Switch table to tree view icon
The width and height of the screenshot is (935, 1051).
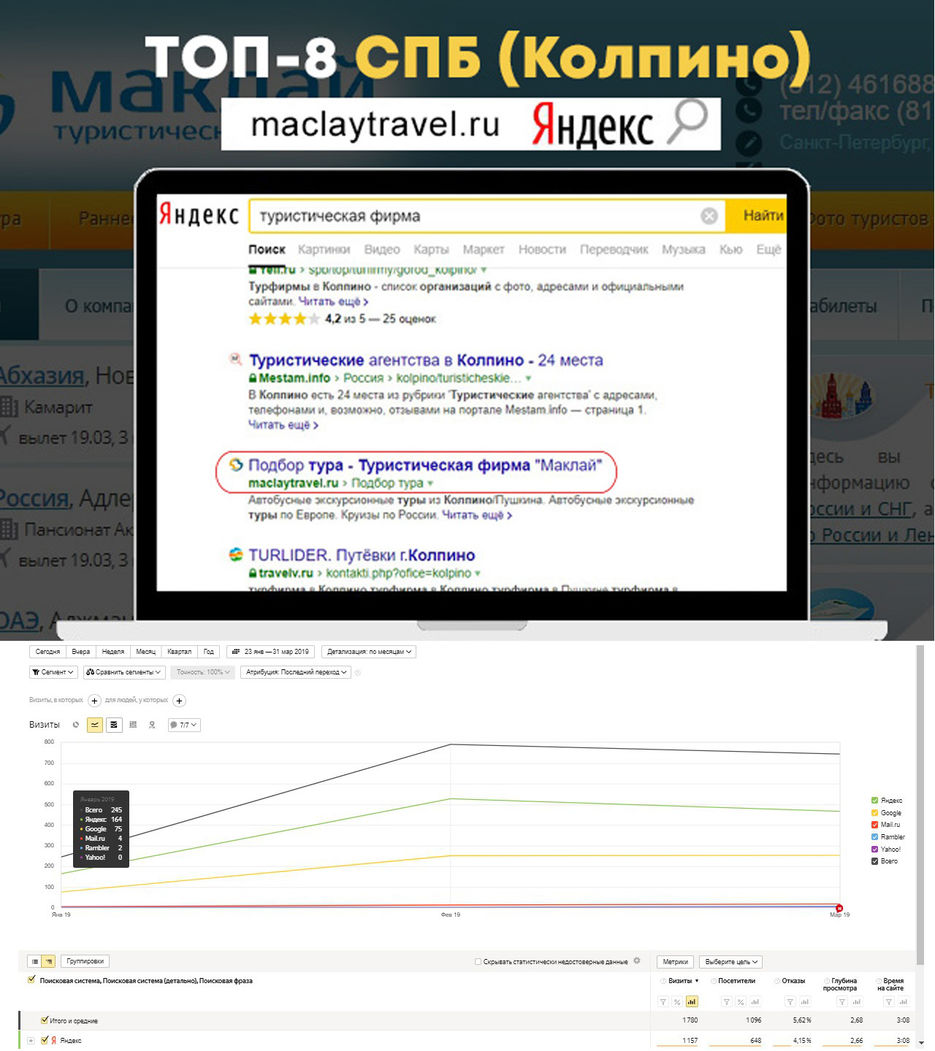[48, 961]
